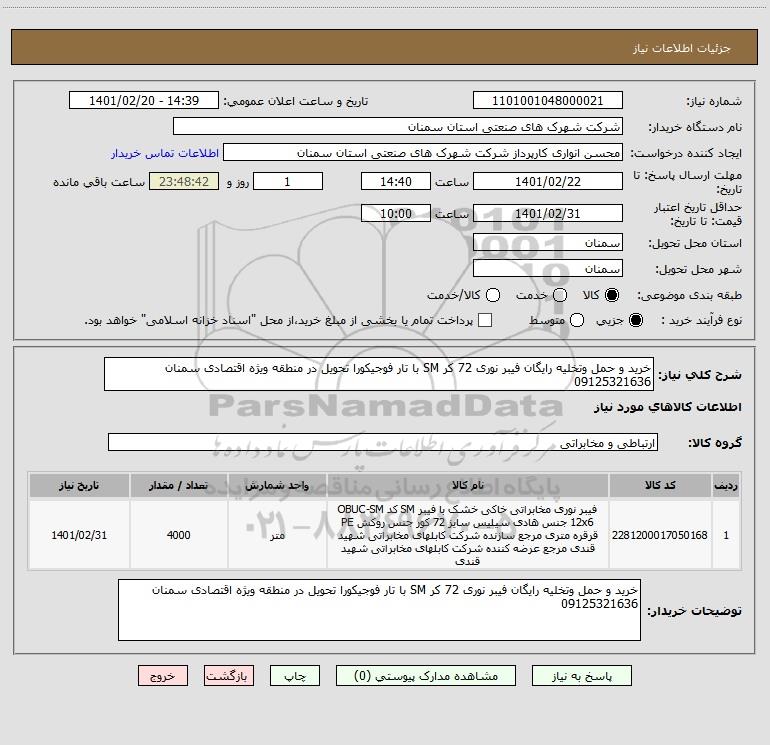The width and height of the screenshot is (770, 745).
Task: Choose the جزیی purchase process option
Action: tap(635, 320)
